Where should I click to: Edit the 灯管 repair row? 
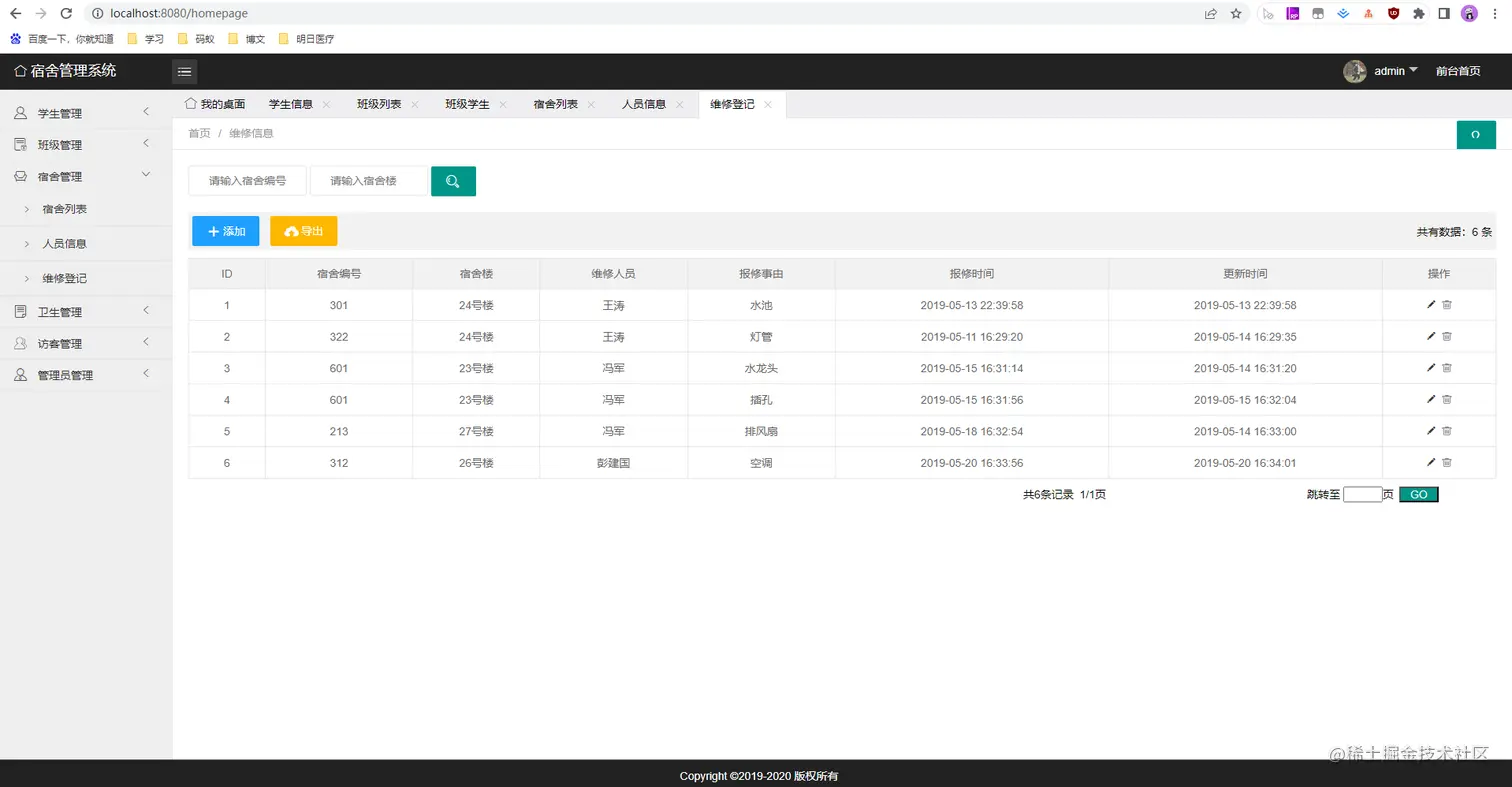pos(1431,336)
